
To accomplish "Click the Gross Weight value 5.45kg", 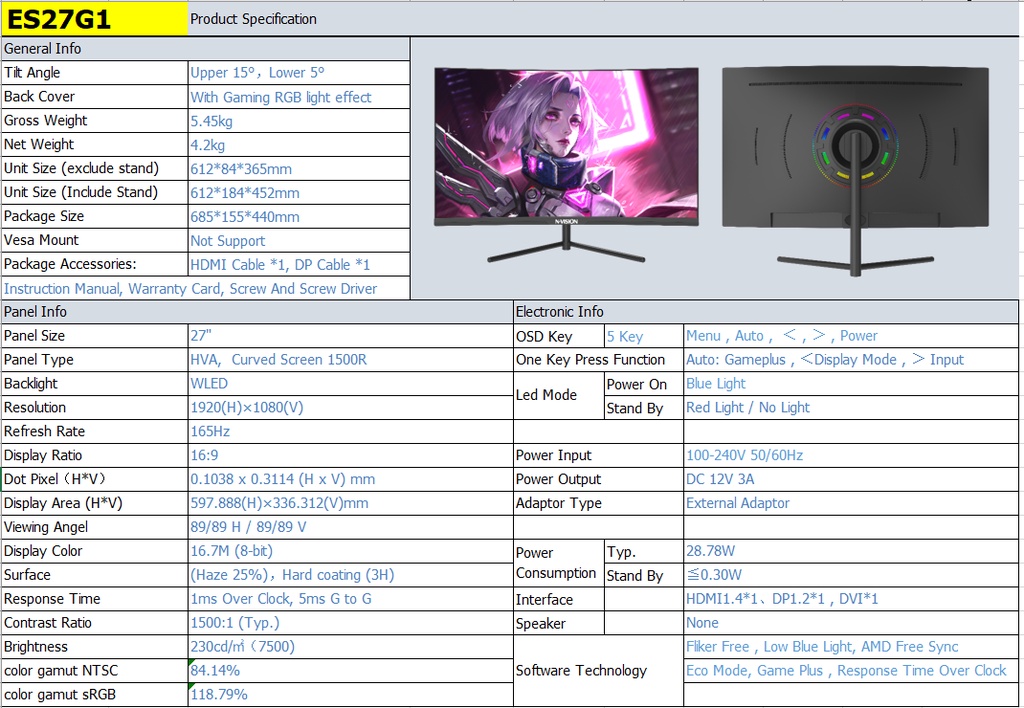I will (x=298, y=121).
